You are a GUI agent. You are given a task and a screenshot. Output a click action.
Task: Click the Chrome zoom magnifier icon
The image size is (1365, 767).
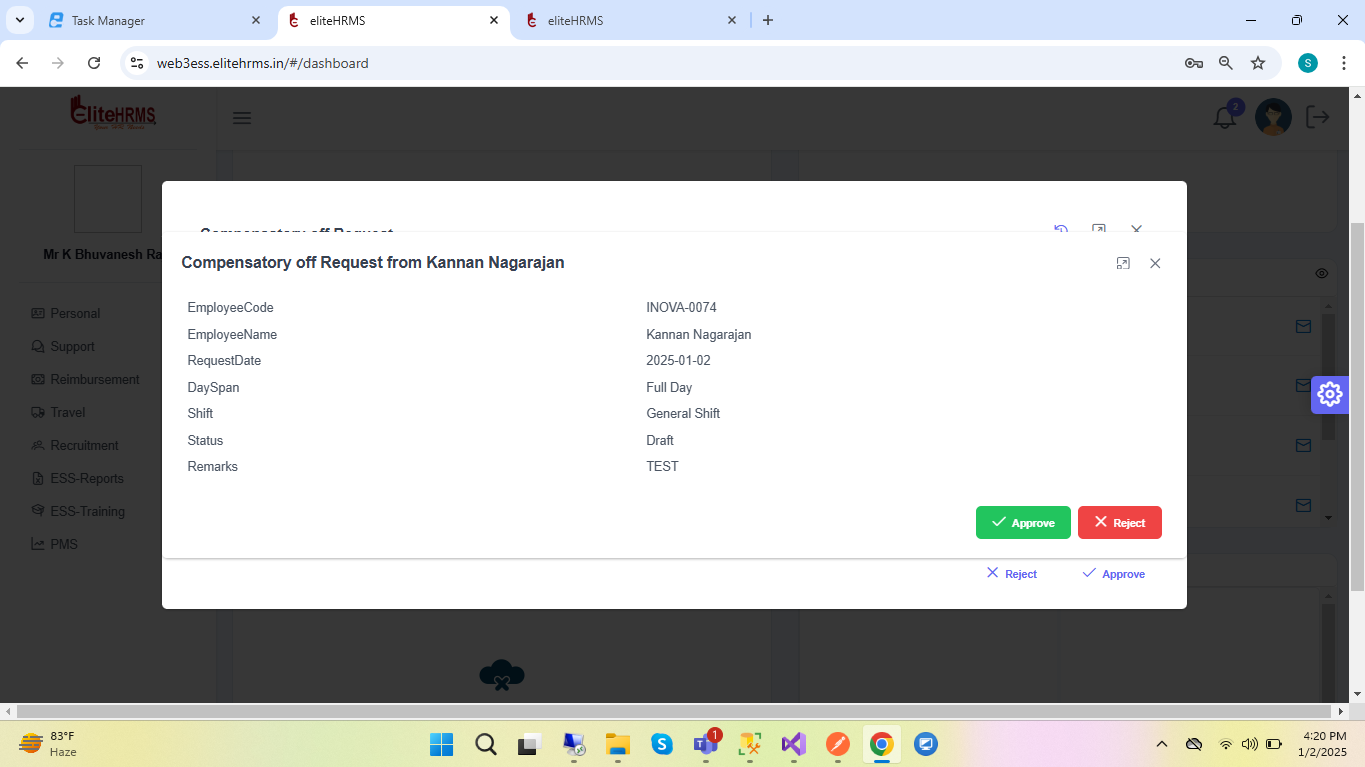[1225, 63]
